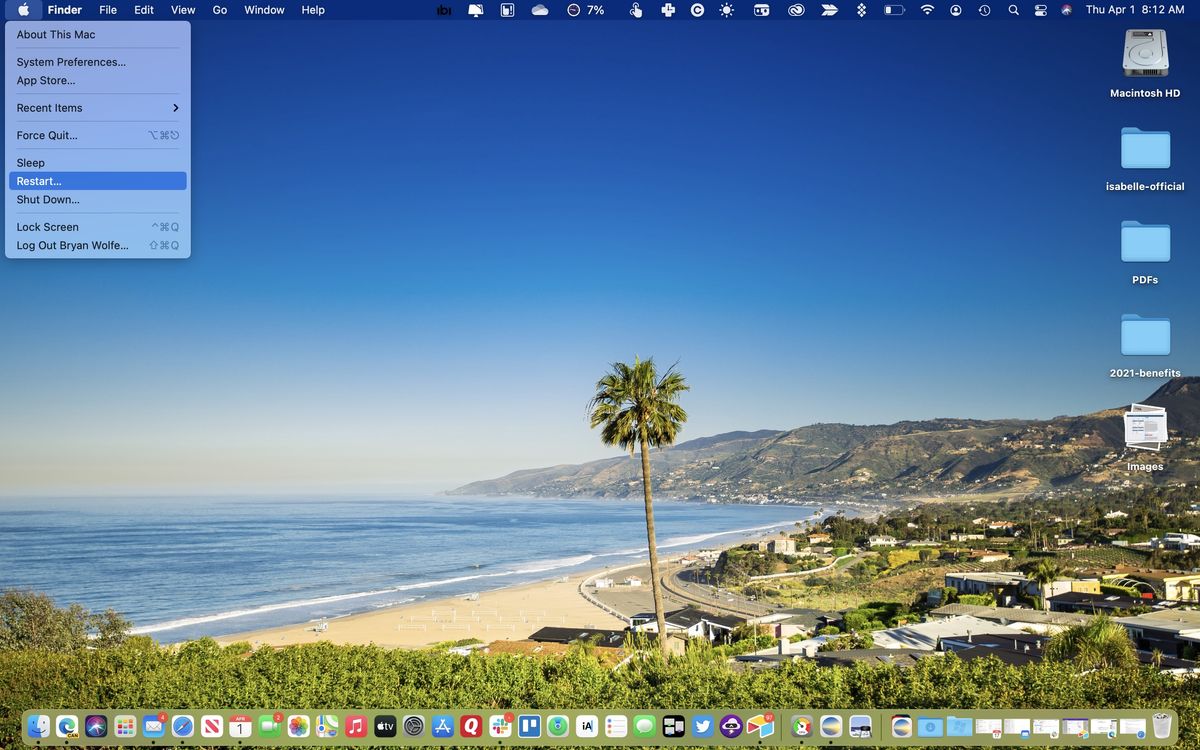Open Photos from the Dock
Viewport: 1200px width, 750px height.
pos(298,725)
